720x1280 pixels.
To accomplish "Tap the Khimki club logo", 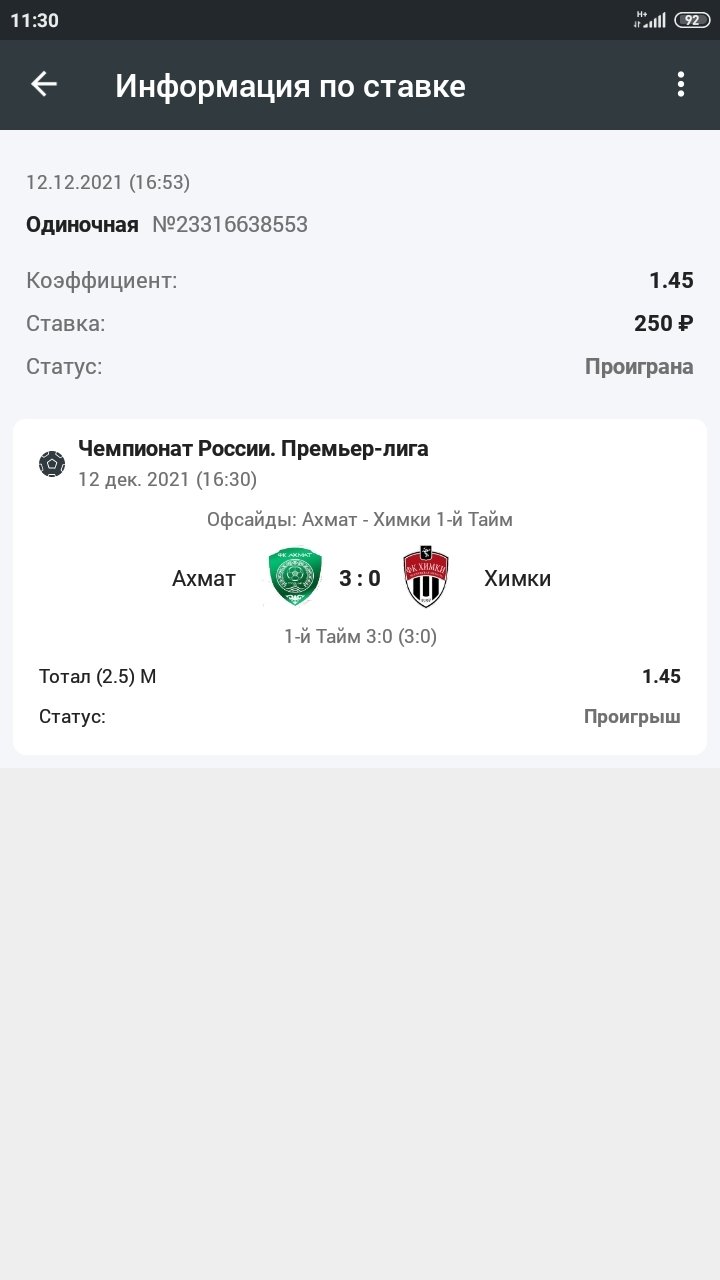I will [426, 578].
